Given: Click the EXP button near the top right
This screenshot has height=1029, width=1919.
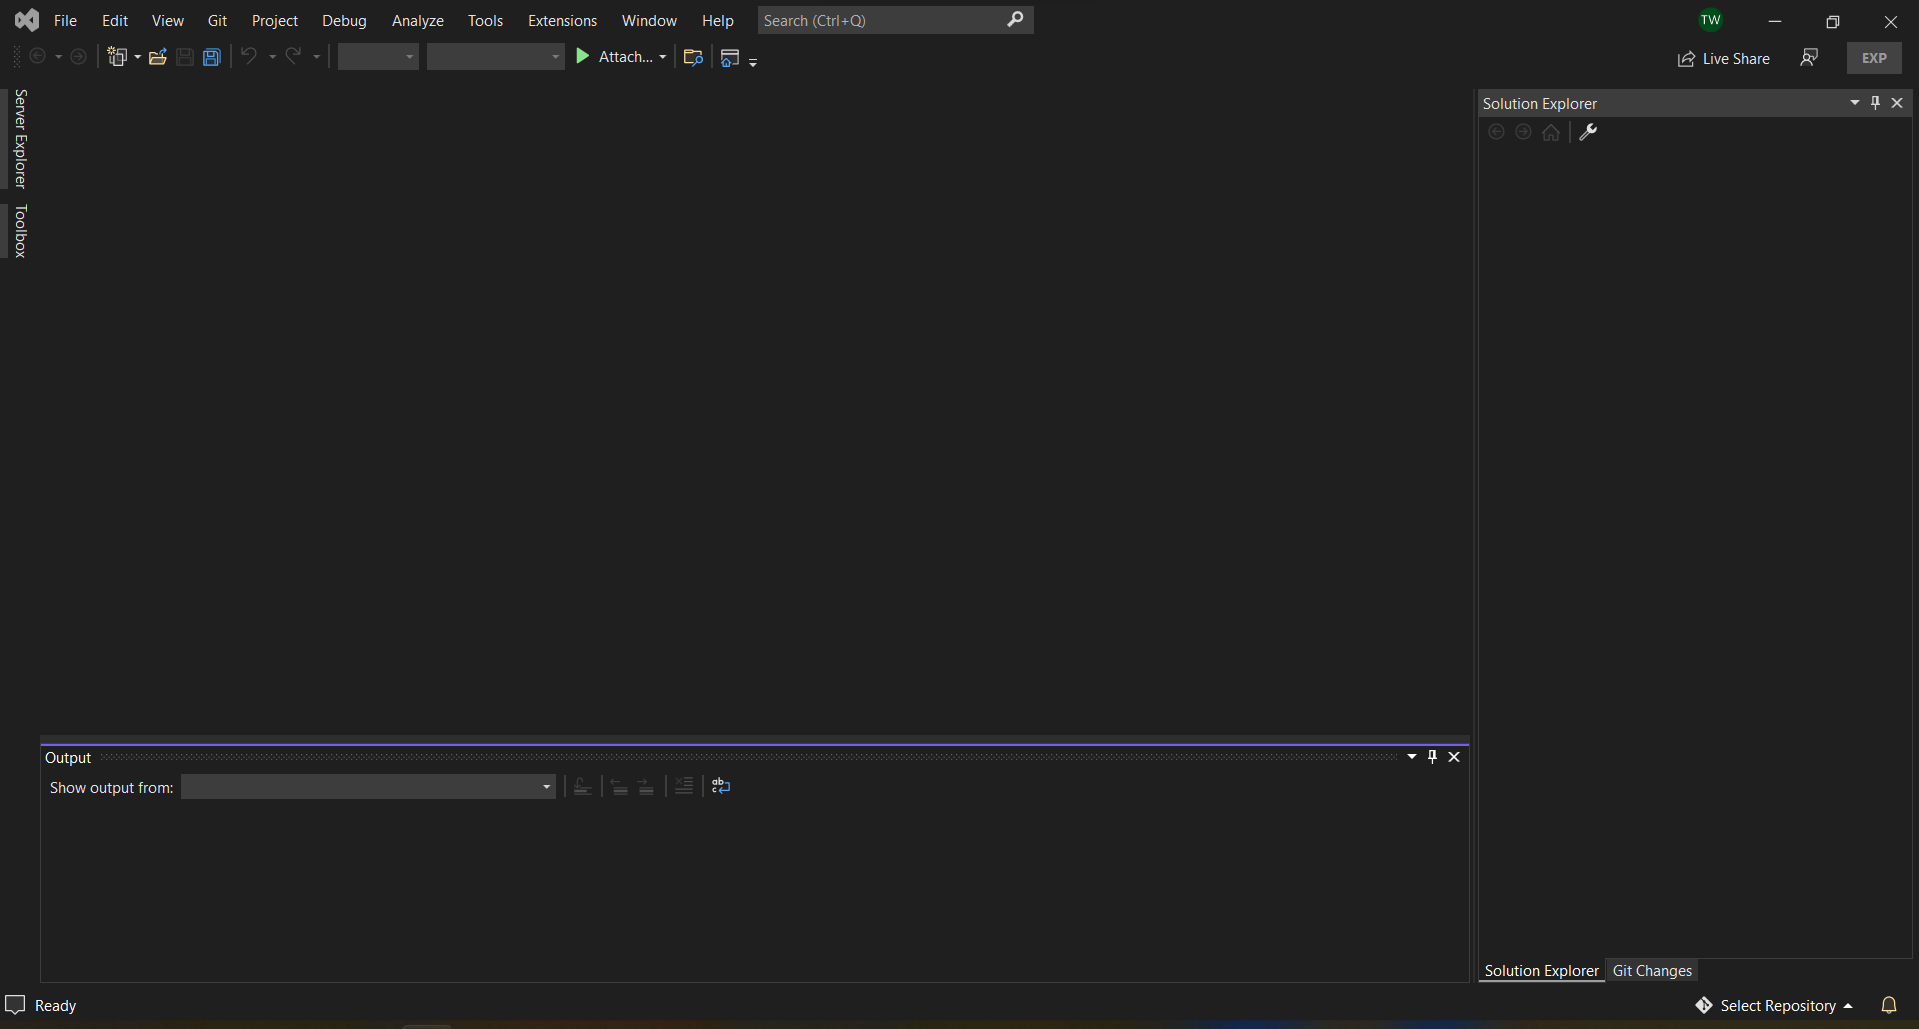Looking at the screenshot, I should 1874,57.
